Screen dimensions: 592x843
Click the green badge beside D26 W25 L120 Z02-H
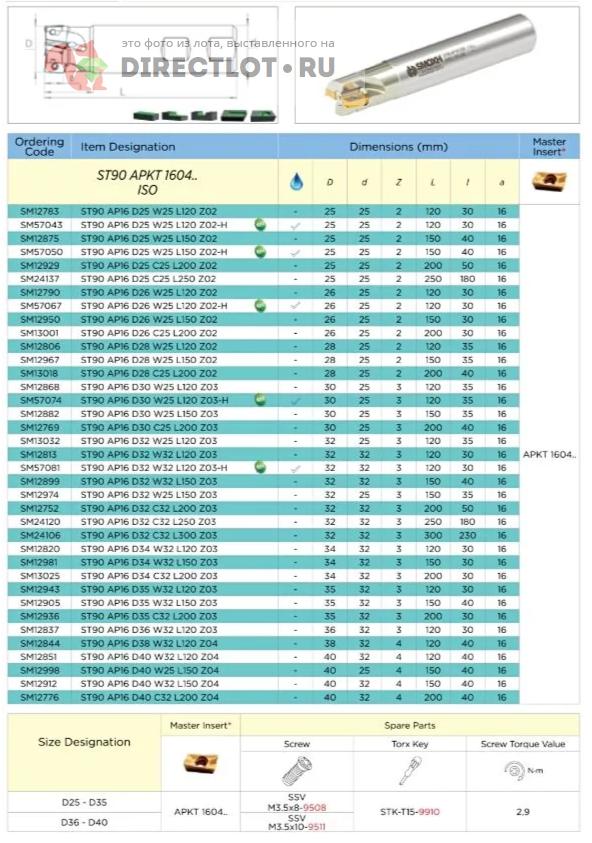click(x=260, y=305)
